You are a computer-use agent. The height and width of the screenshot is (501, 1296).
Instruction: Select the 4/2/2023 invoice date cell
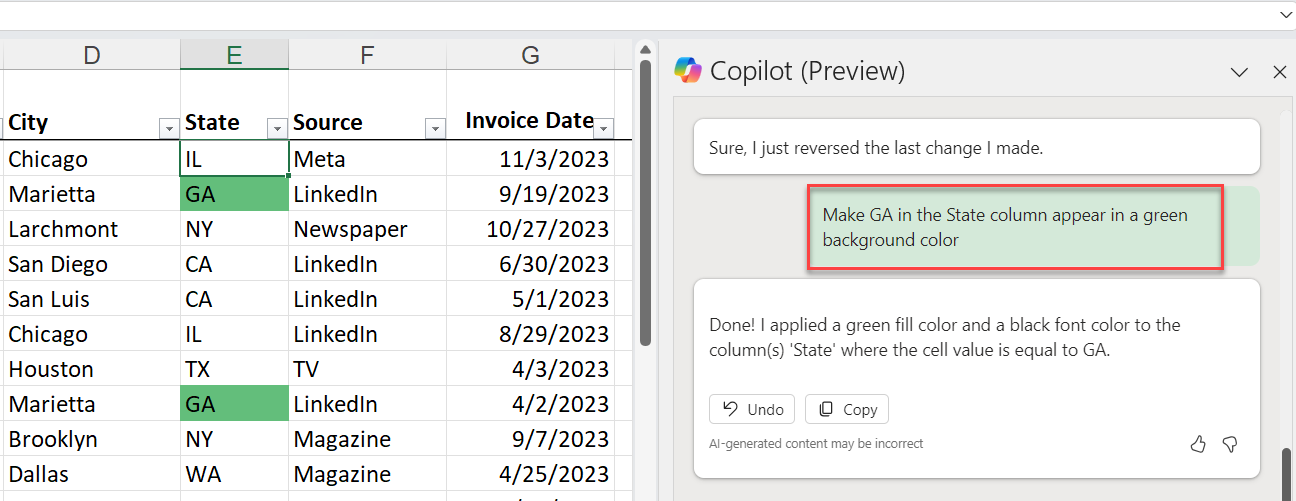click(x=530, y=404)
